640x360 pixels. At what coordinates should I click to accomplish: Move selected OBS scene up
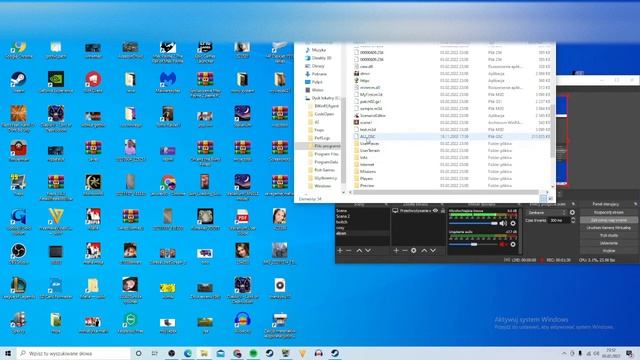point(359,250)
